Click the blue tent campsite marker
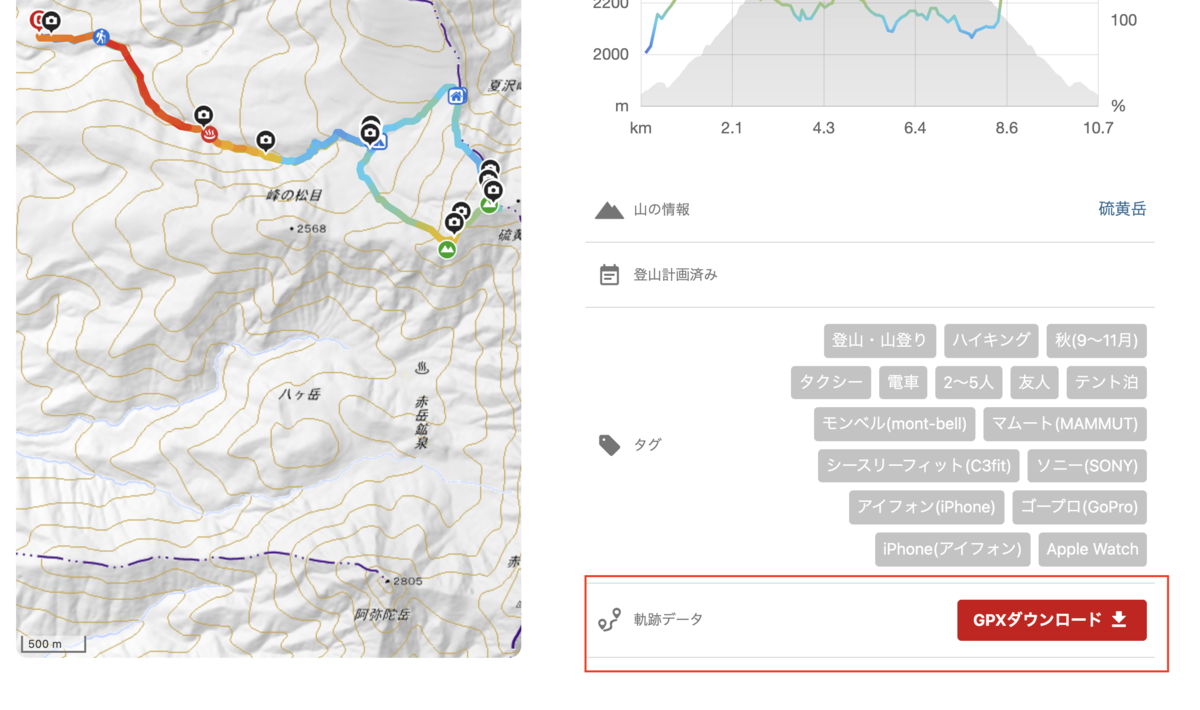This screenshot has height=710, width=1200. (378, 143)
